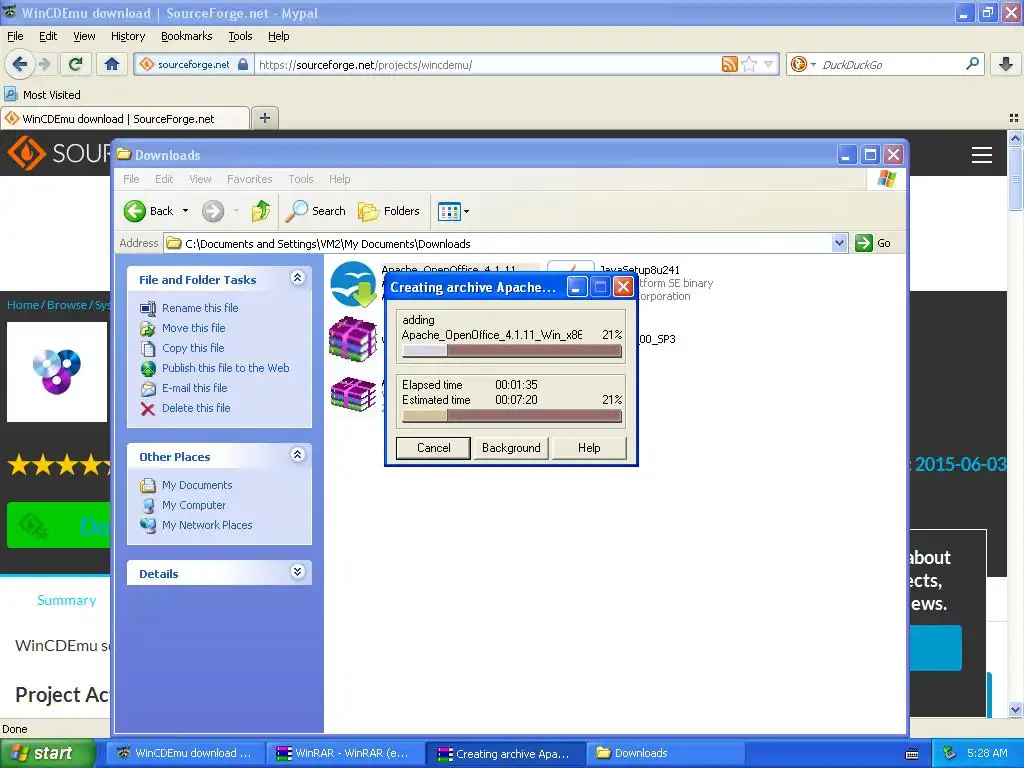Collapse the Other Places panel

tap(297, 455)
